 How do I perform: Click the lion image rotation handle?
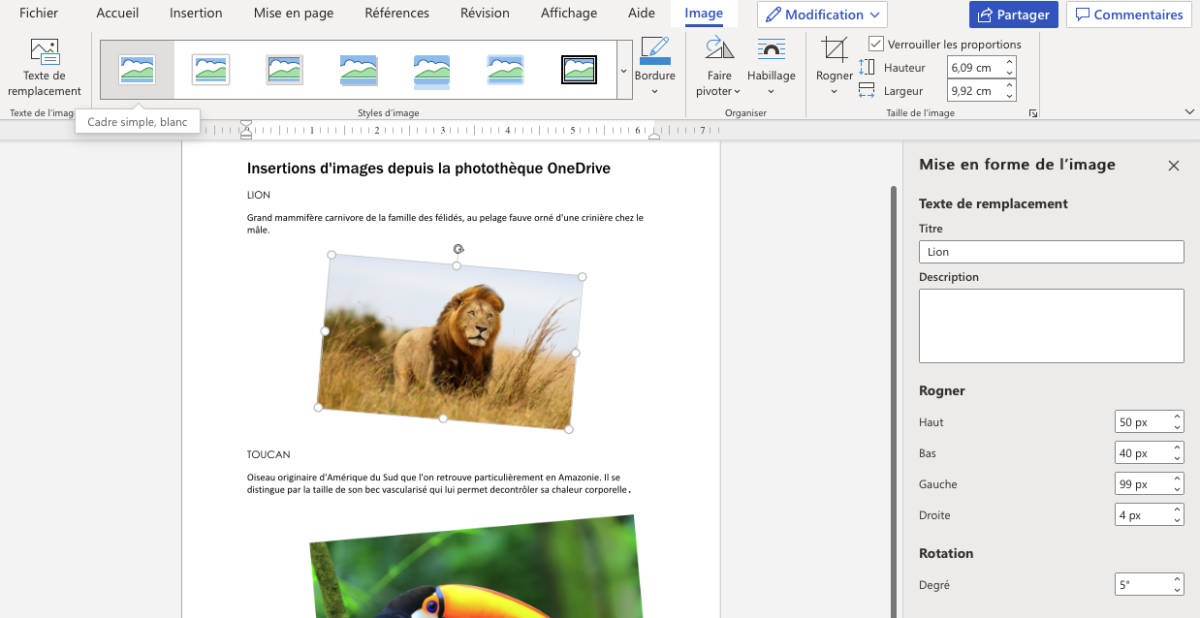click(458, 249)
